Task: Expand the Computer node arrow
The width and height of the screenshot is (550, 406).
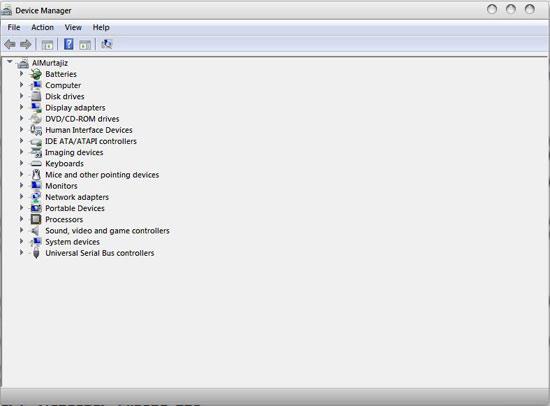Action: pyautogui.click(x=21, y=85)
